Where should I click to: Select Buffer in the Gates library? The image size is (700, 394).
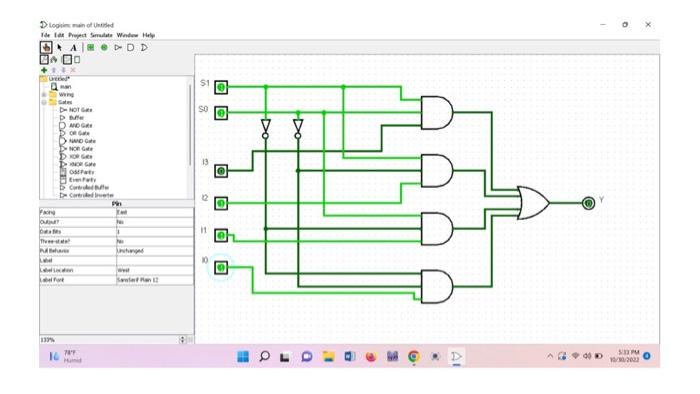pos(71,118)
